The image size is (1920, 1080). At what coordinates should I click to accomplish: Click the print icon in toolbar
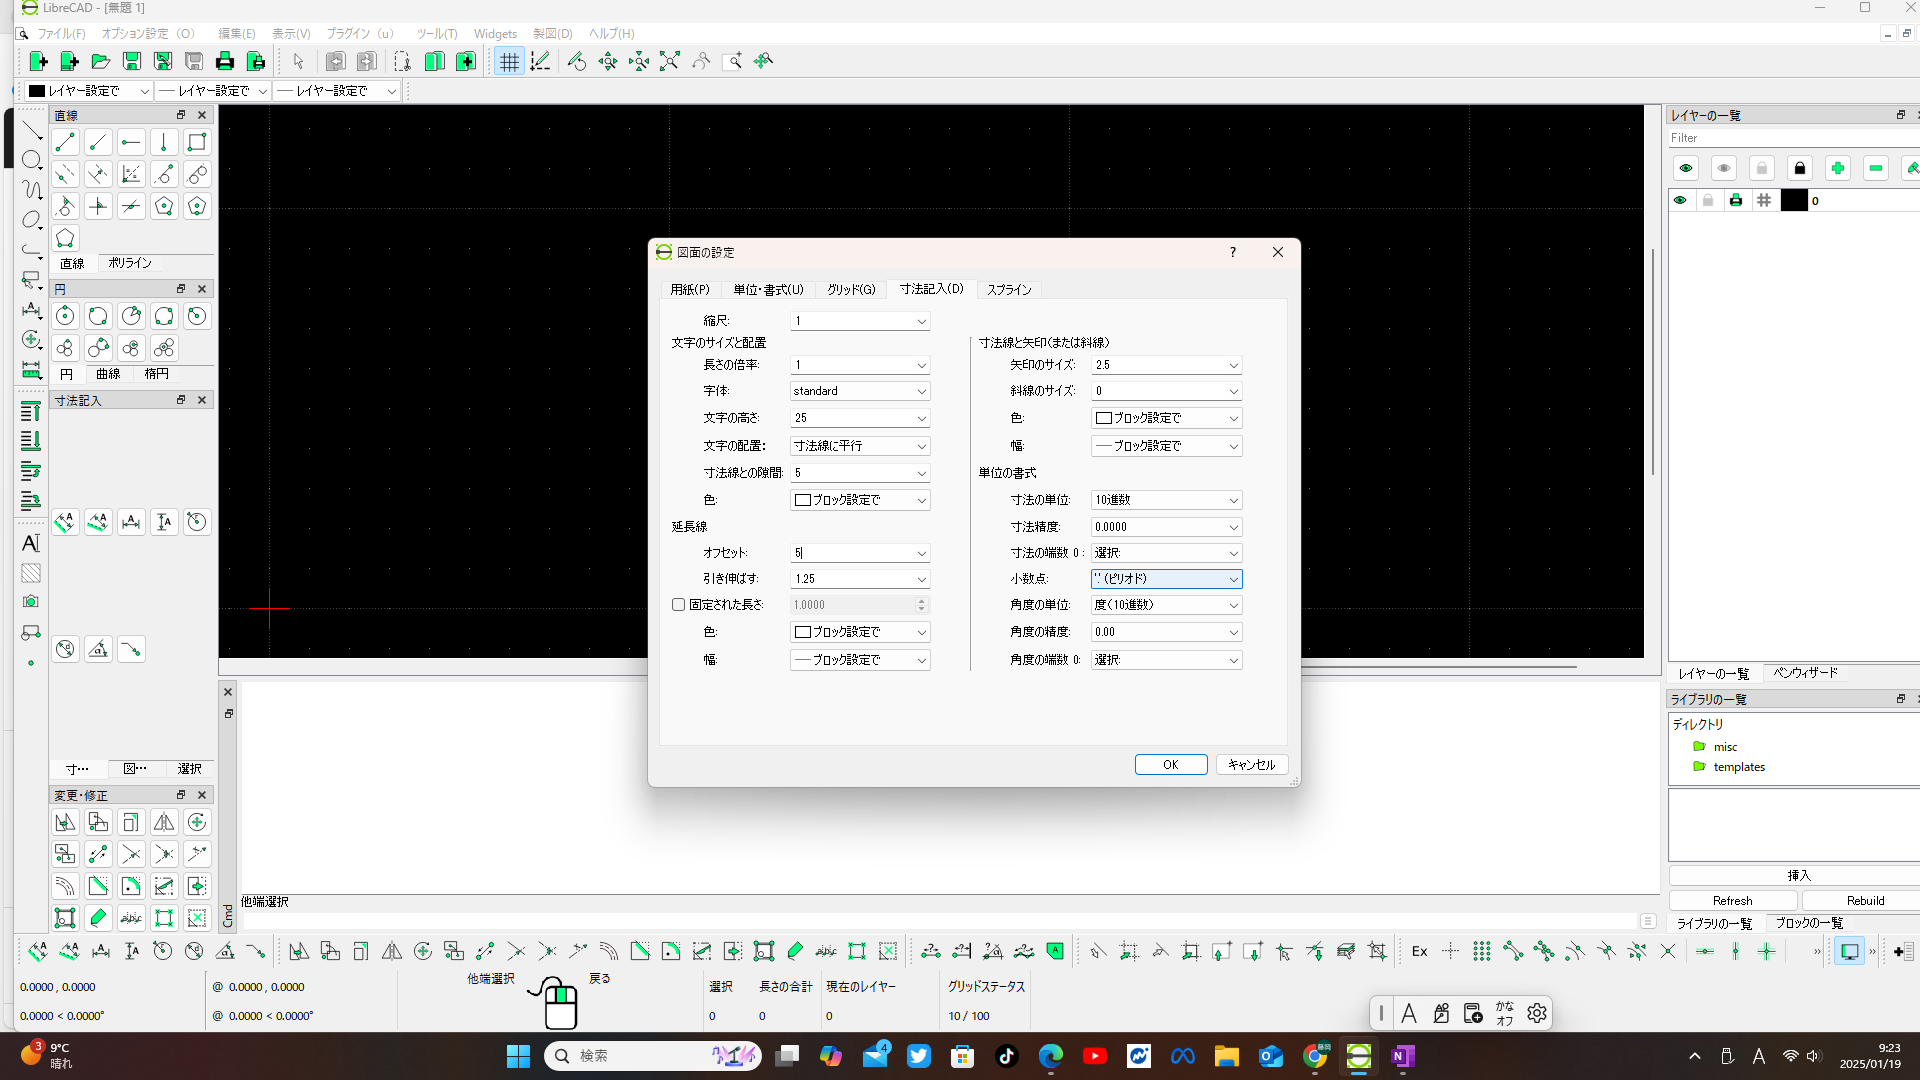click(x=225, y=62)
